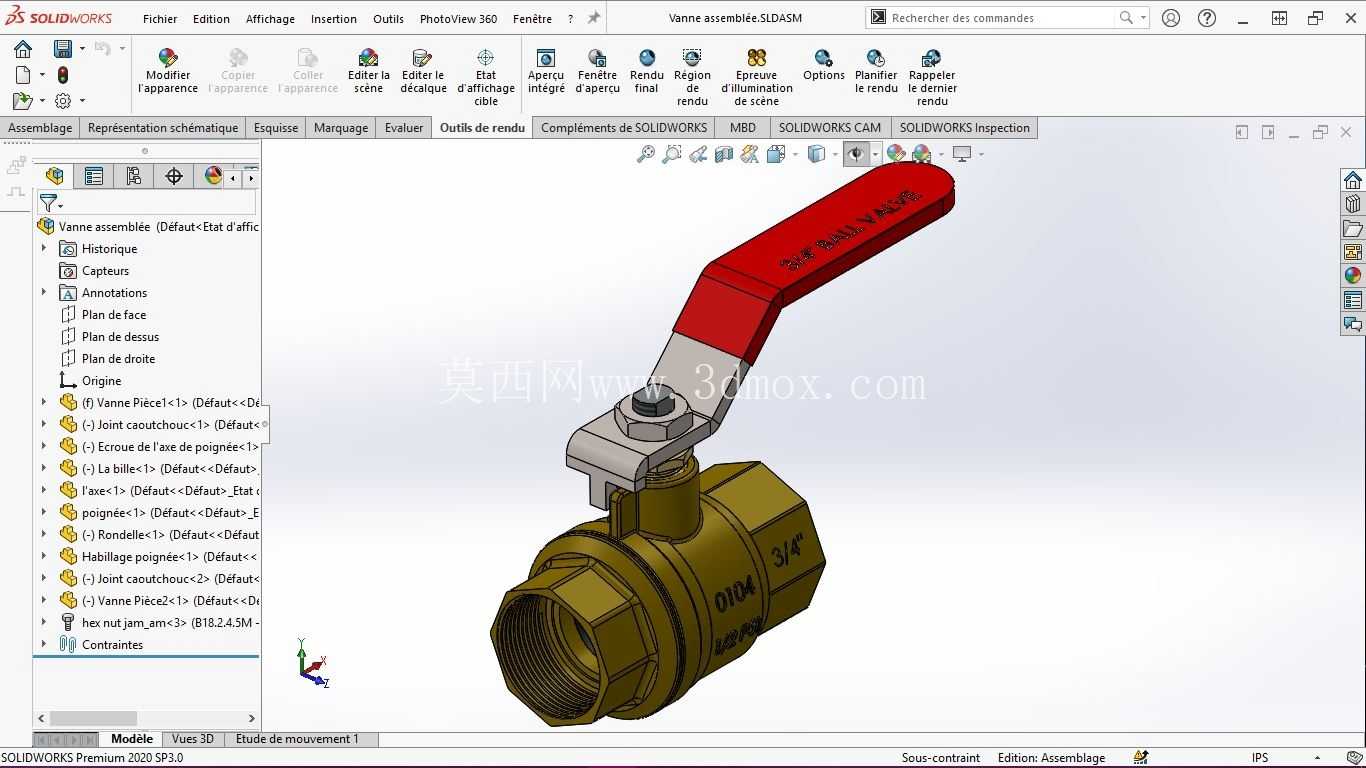
Task: Open the DisplayManager tab icon
Action: tap(213, 177)
